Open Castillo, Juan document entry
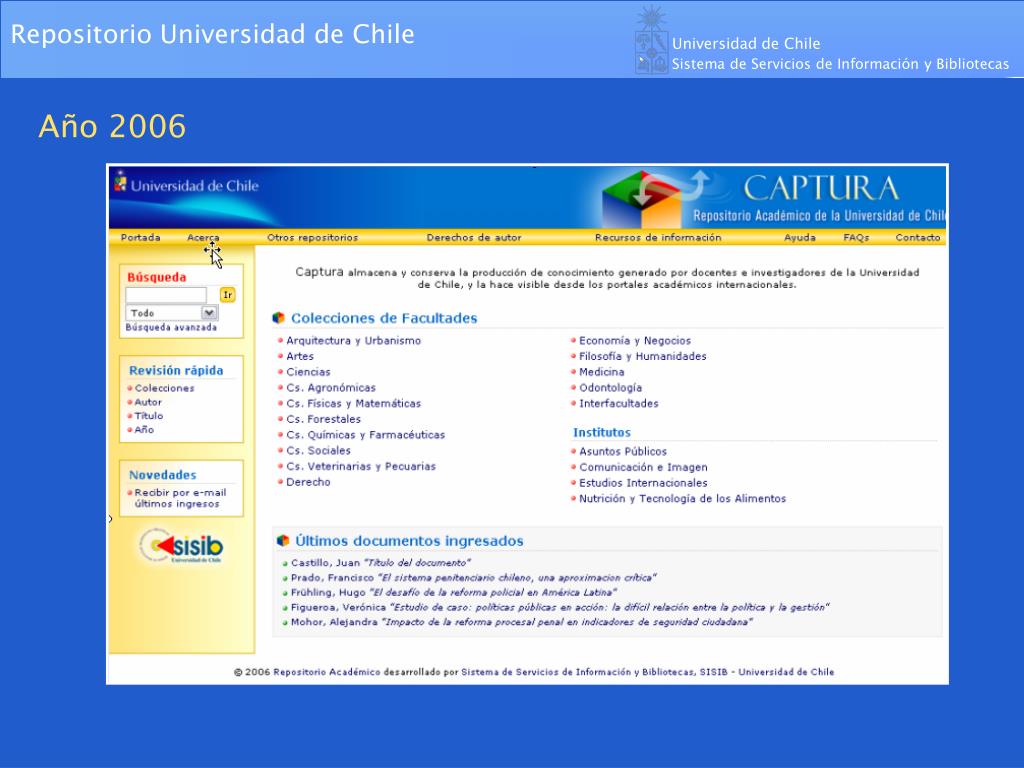This screenshot has width=1024, height=768. click(381, 563)
